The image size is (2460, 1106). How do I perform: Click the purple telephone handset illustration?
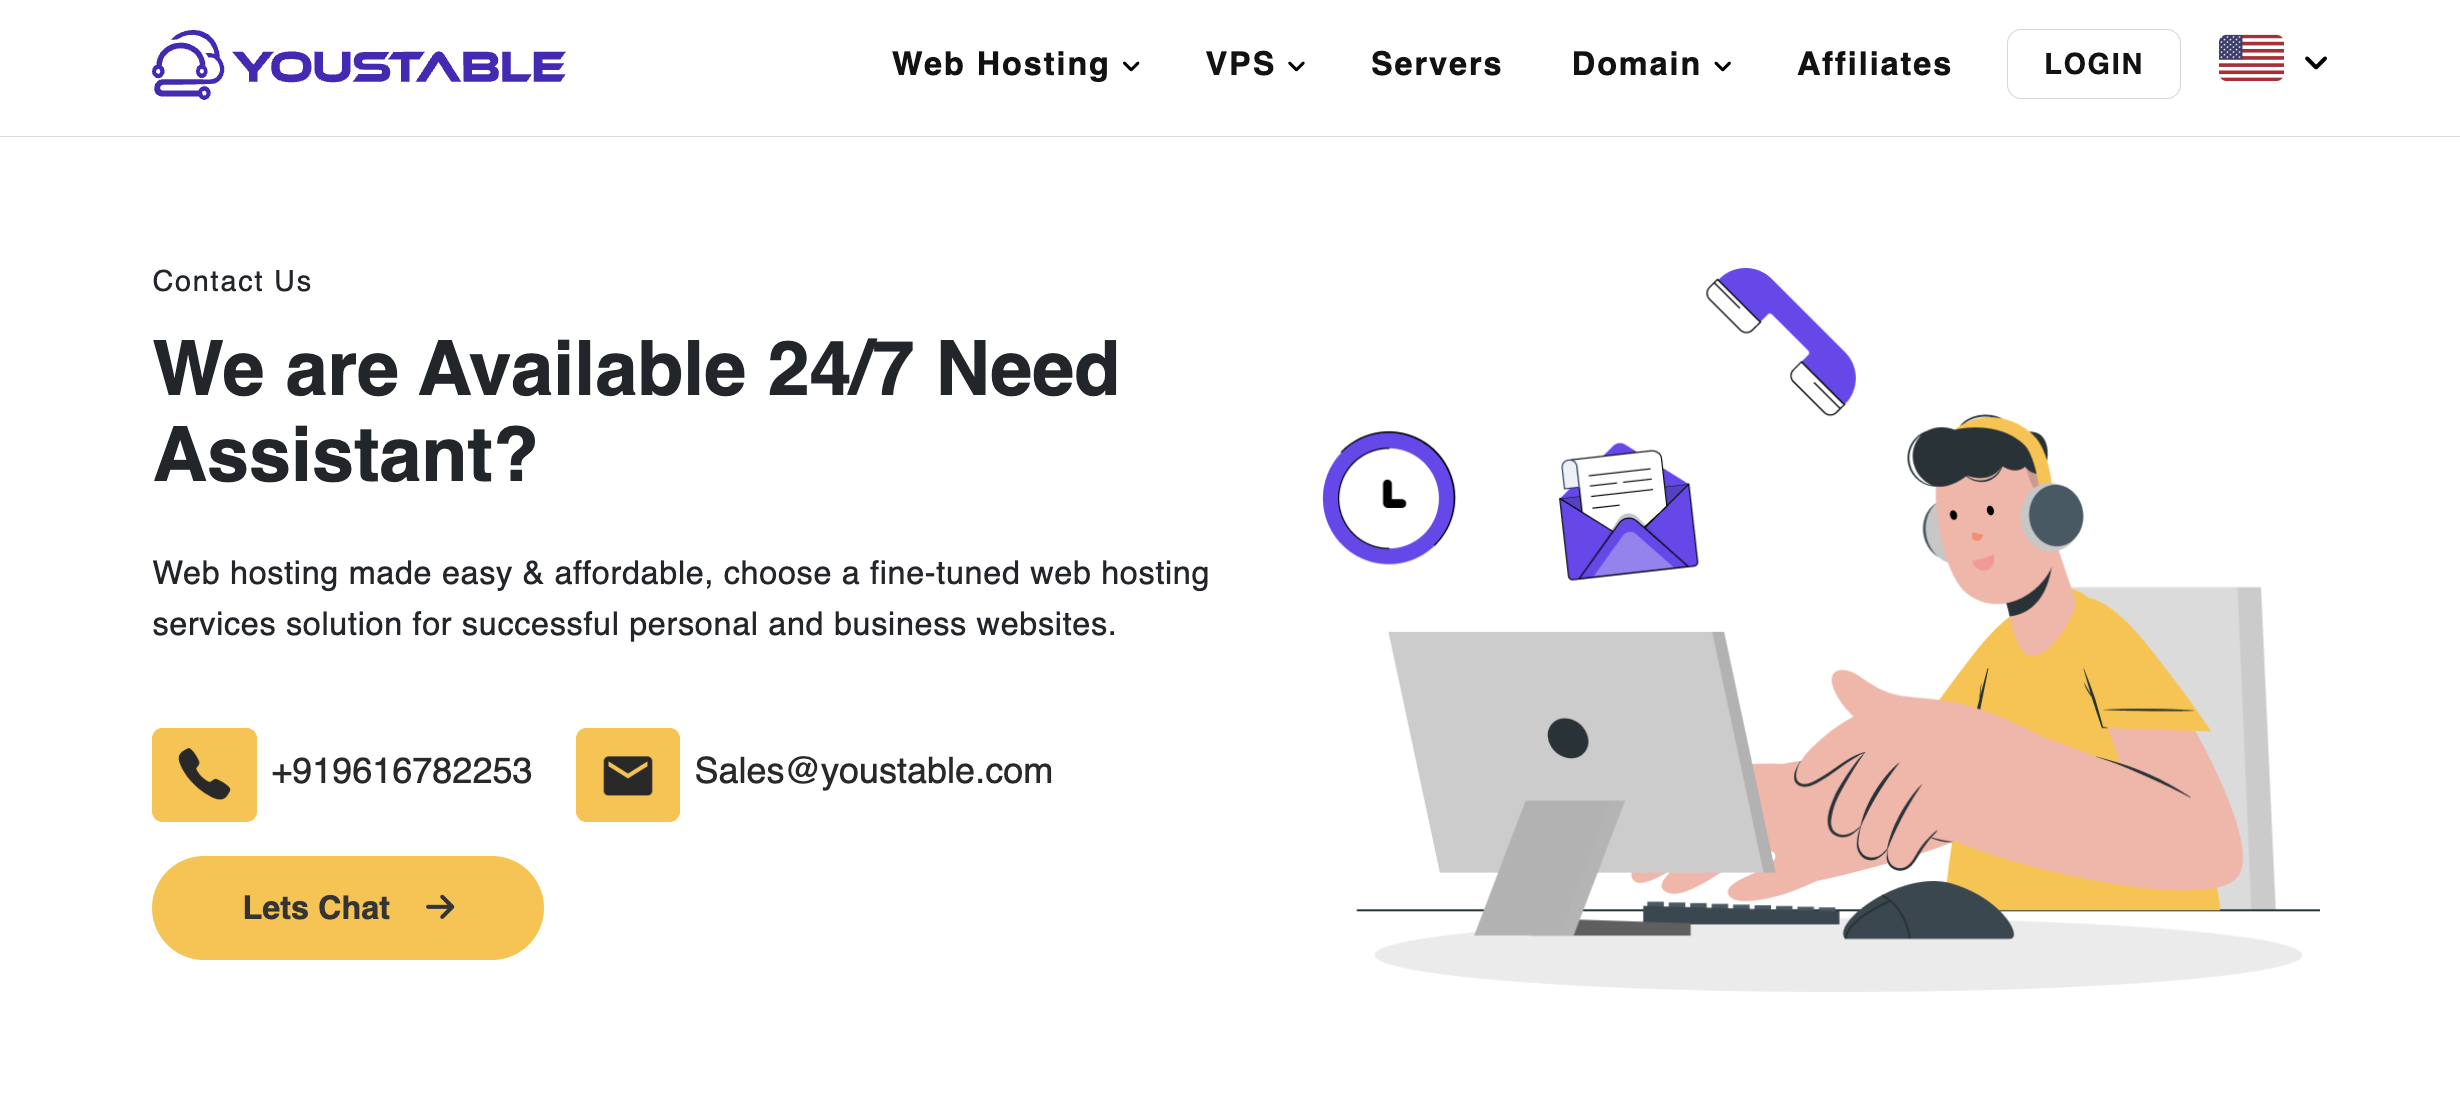pos(1782,340)
